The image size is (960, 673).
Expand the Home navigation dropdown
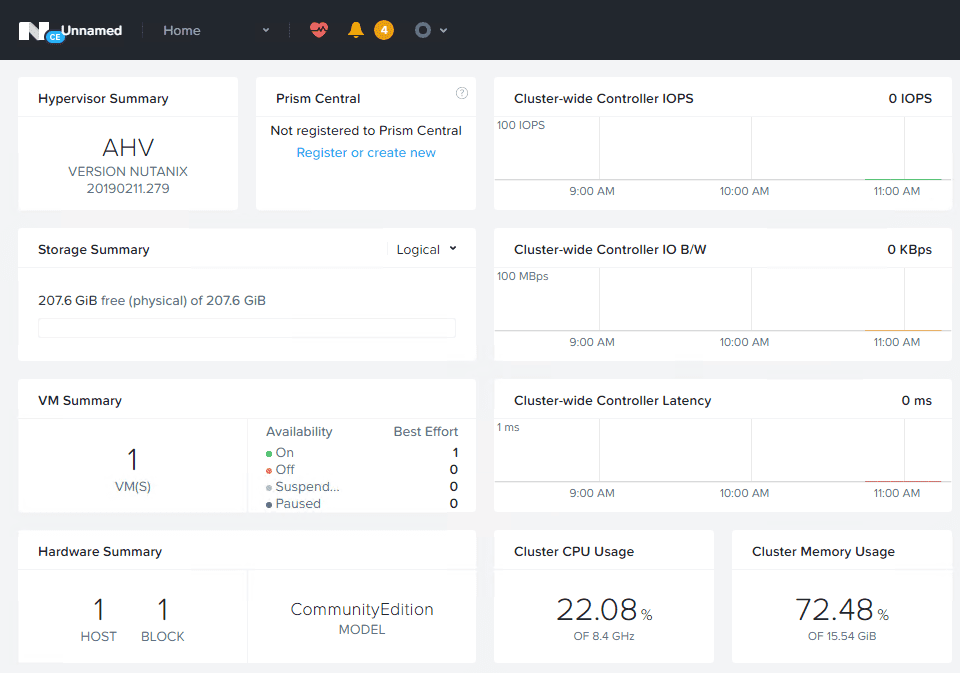[x=266, y=30]
